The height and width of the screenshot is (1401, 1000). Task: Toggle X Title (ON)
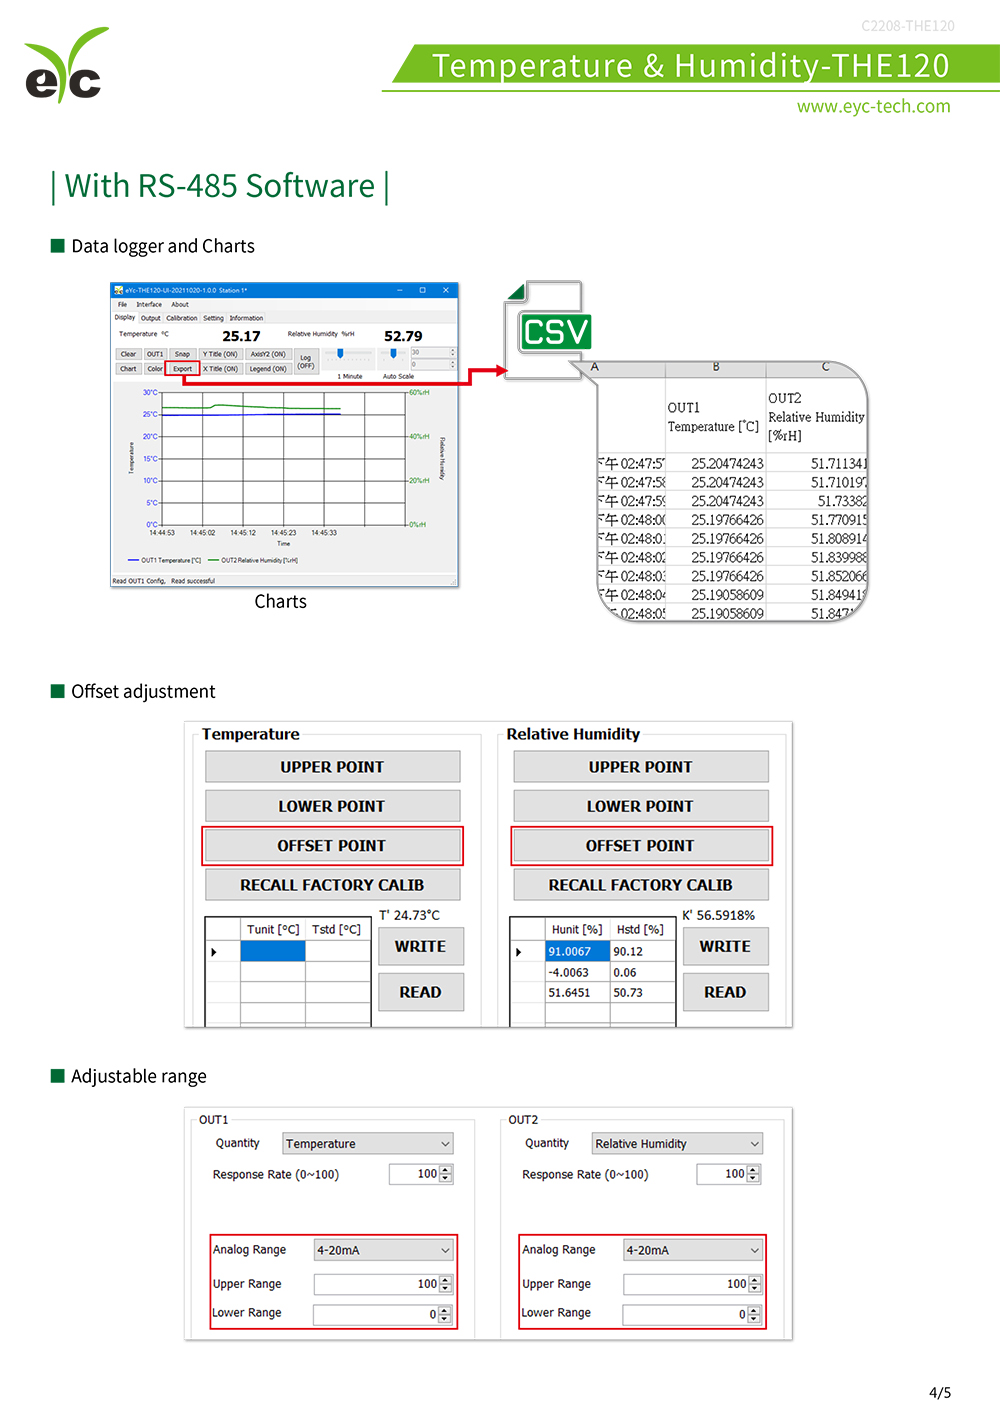[x=220, y=369]
